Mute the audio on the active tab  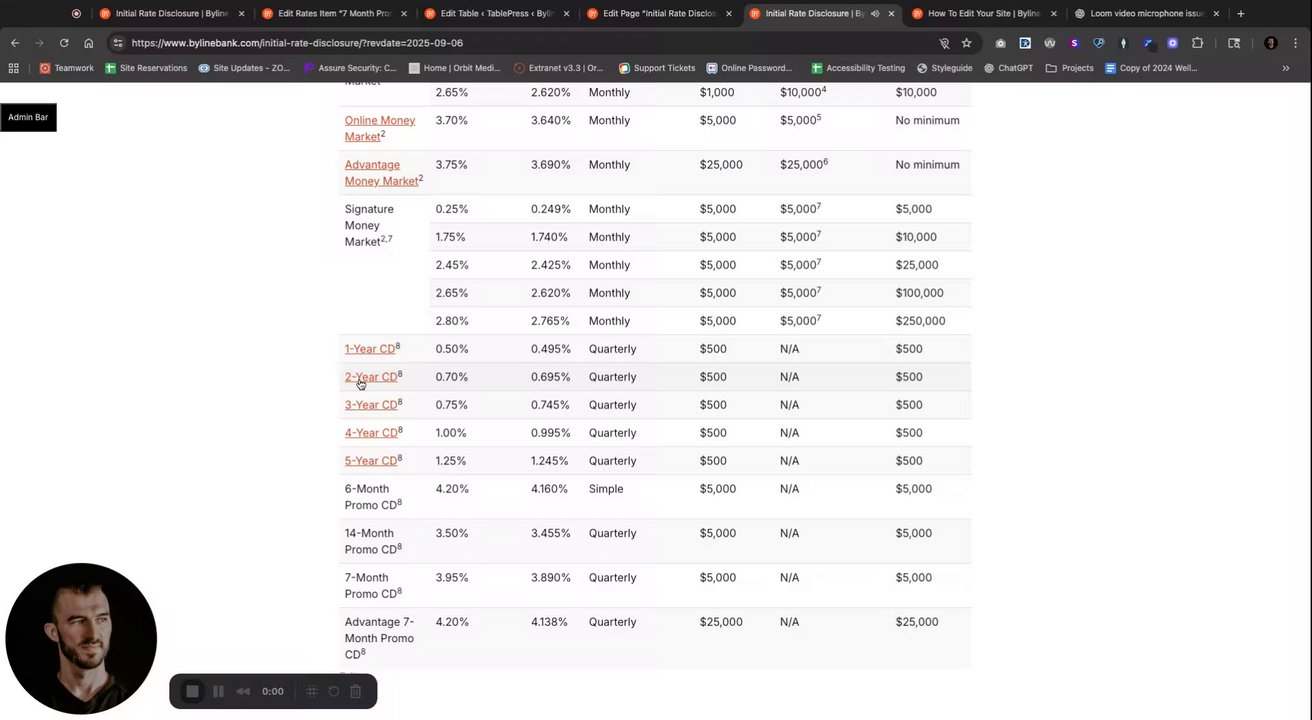pyautogui.click(x=874, y=14)
